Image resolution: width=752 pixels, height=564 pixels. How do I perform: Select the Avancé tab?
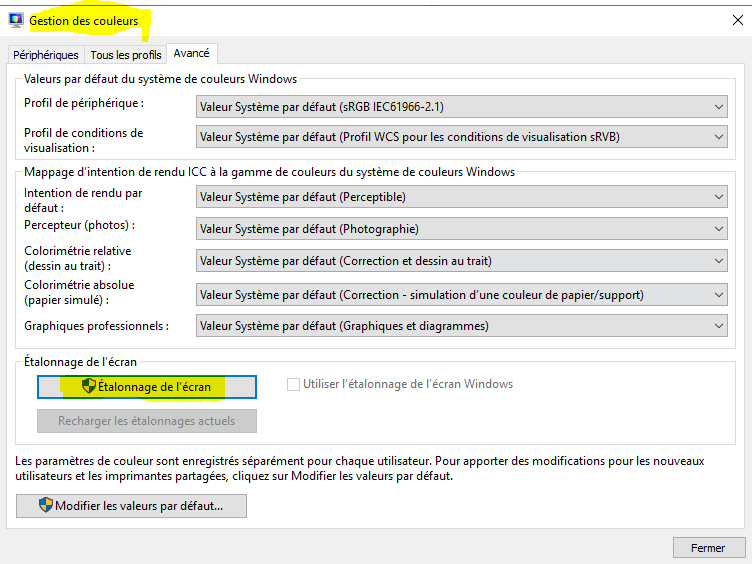pyautogui.click(x=191, y=53)
